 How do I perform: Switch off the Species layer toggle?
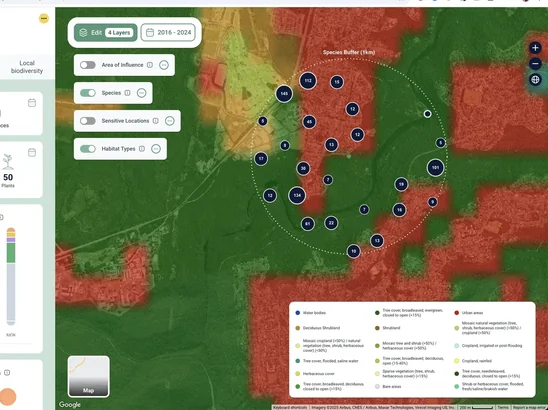tap(87, 93)
